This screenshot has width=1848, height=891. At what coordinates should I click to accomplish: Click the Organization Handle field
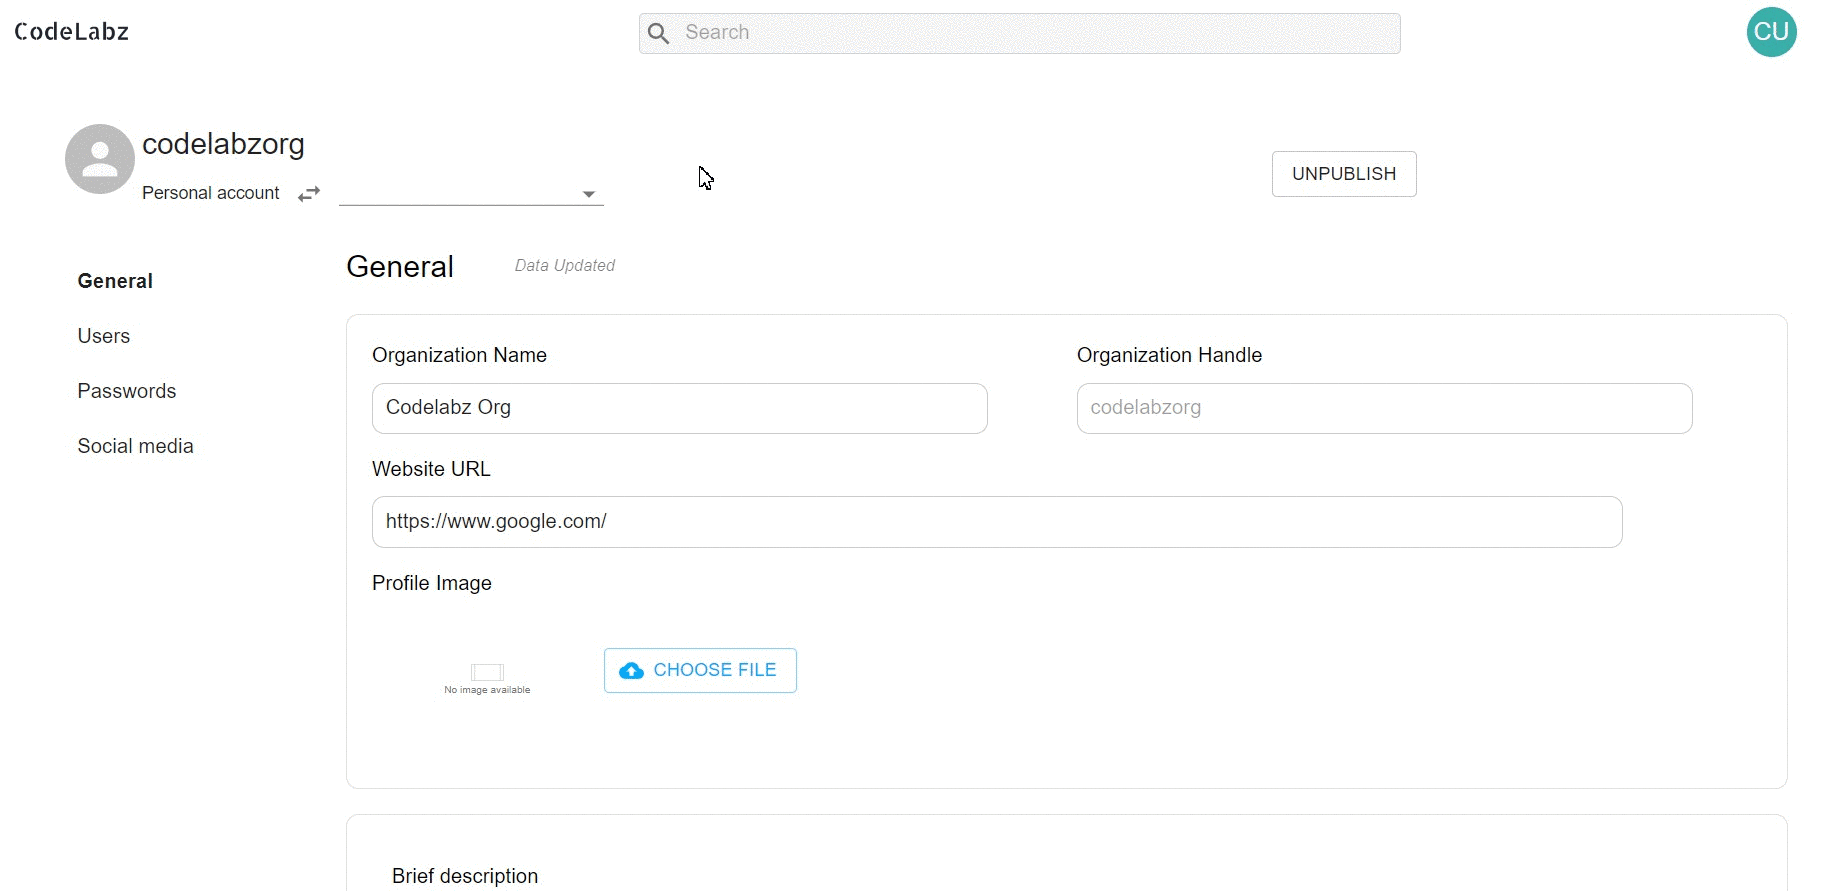[x=1385, y=408]
